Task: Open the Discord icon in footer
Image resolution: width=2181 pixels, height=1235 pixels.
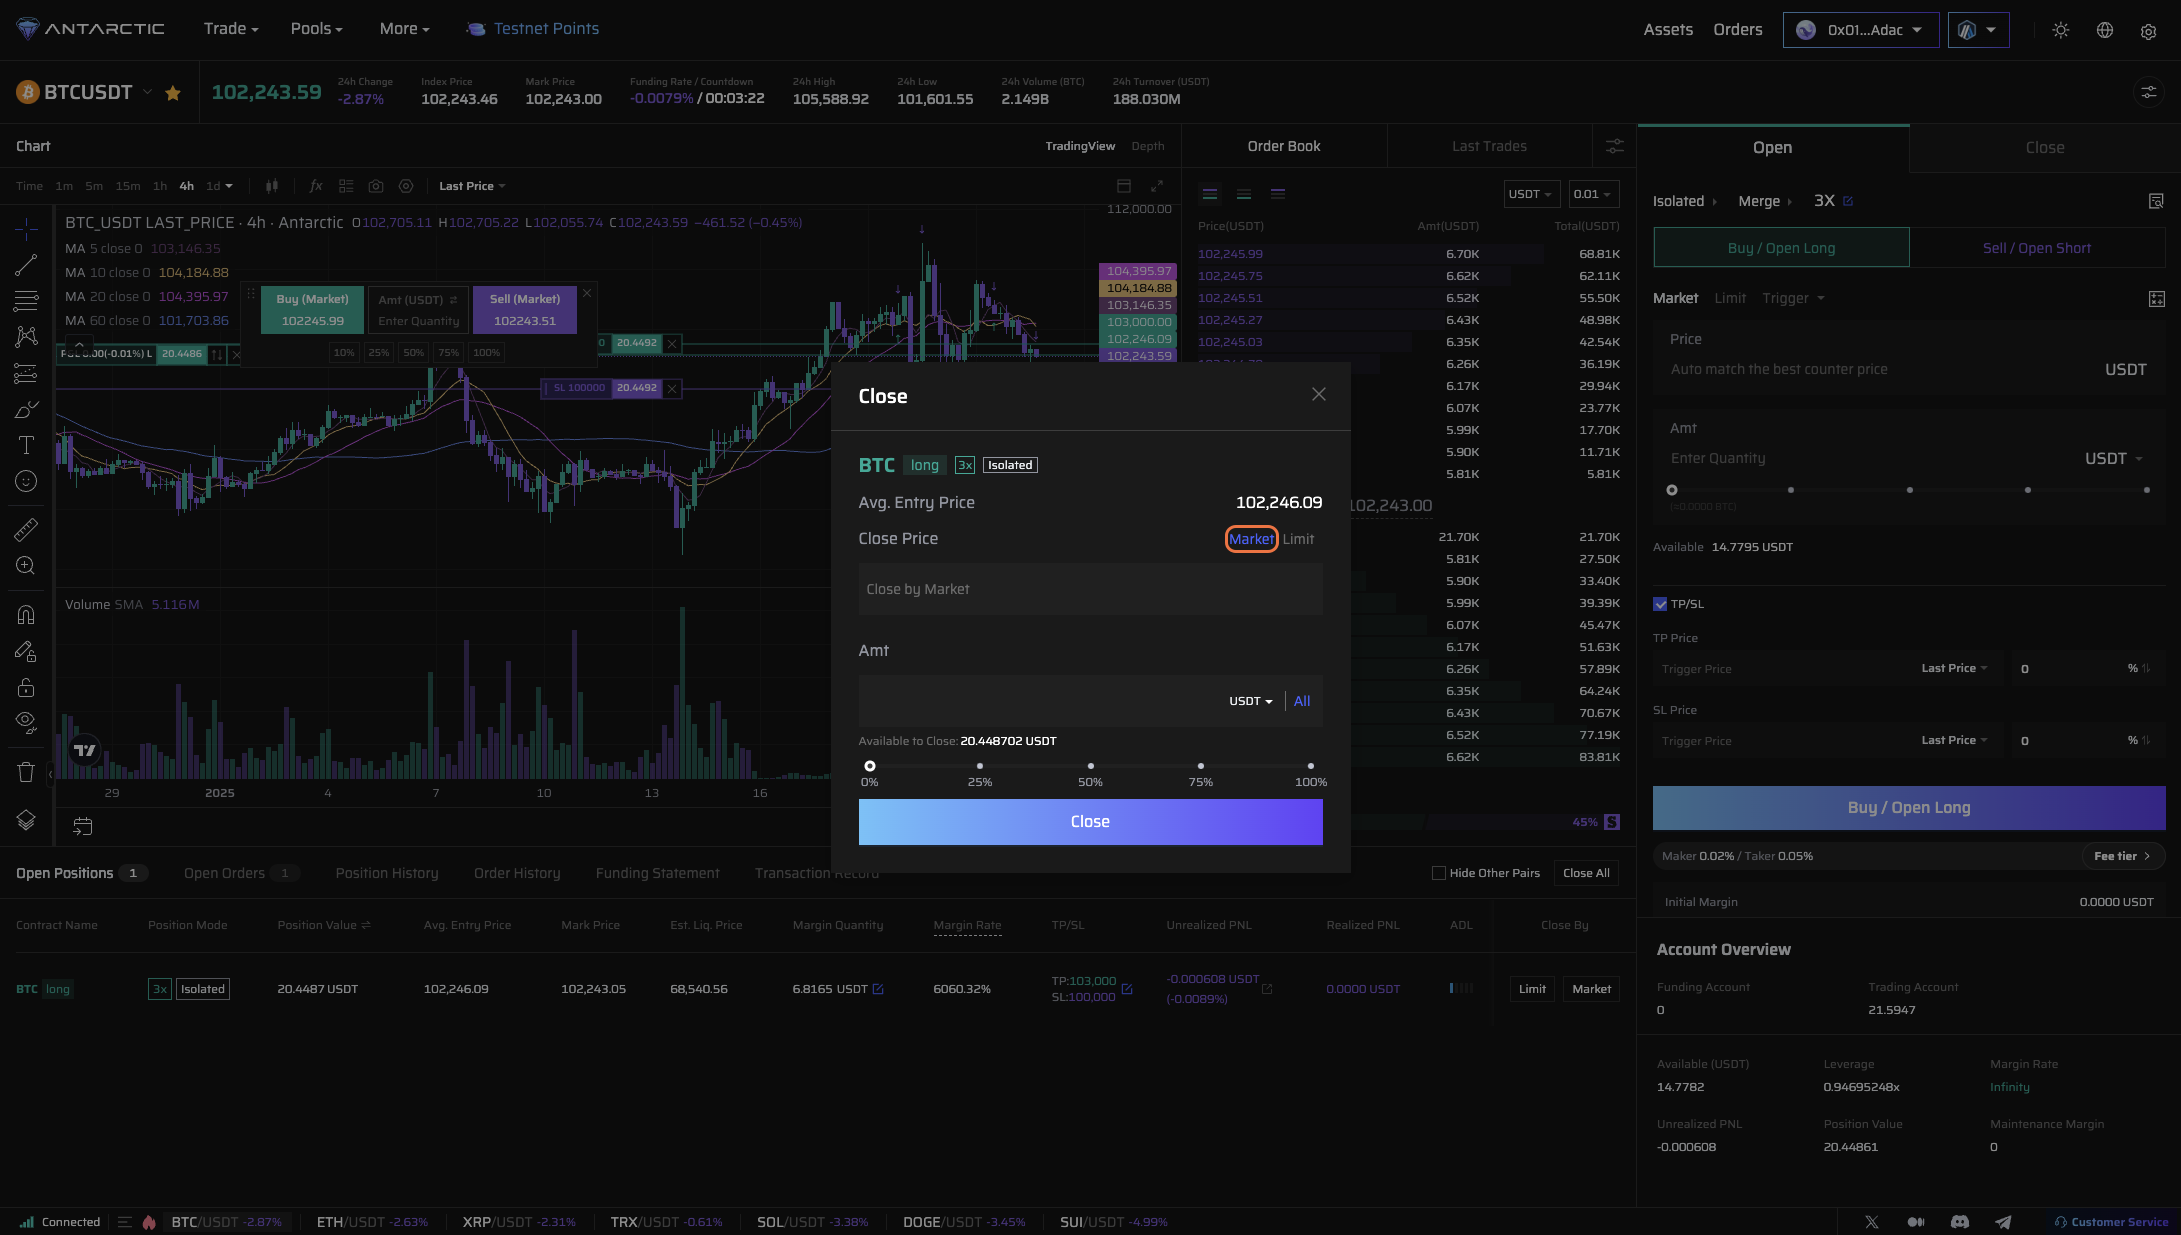Action: point(1960,1222)
